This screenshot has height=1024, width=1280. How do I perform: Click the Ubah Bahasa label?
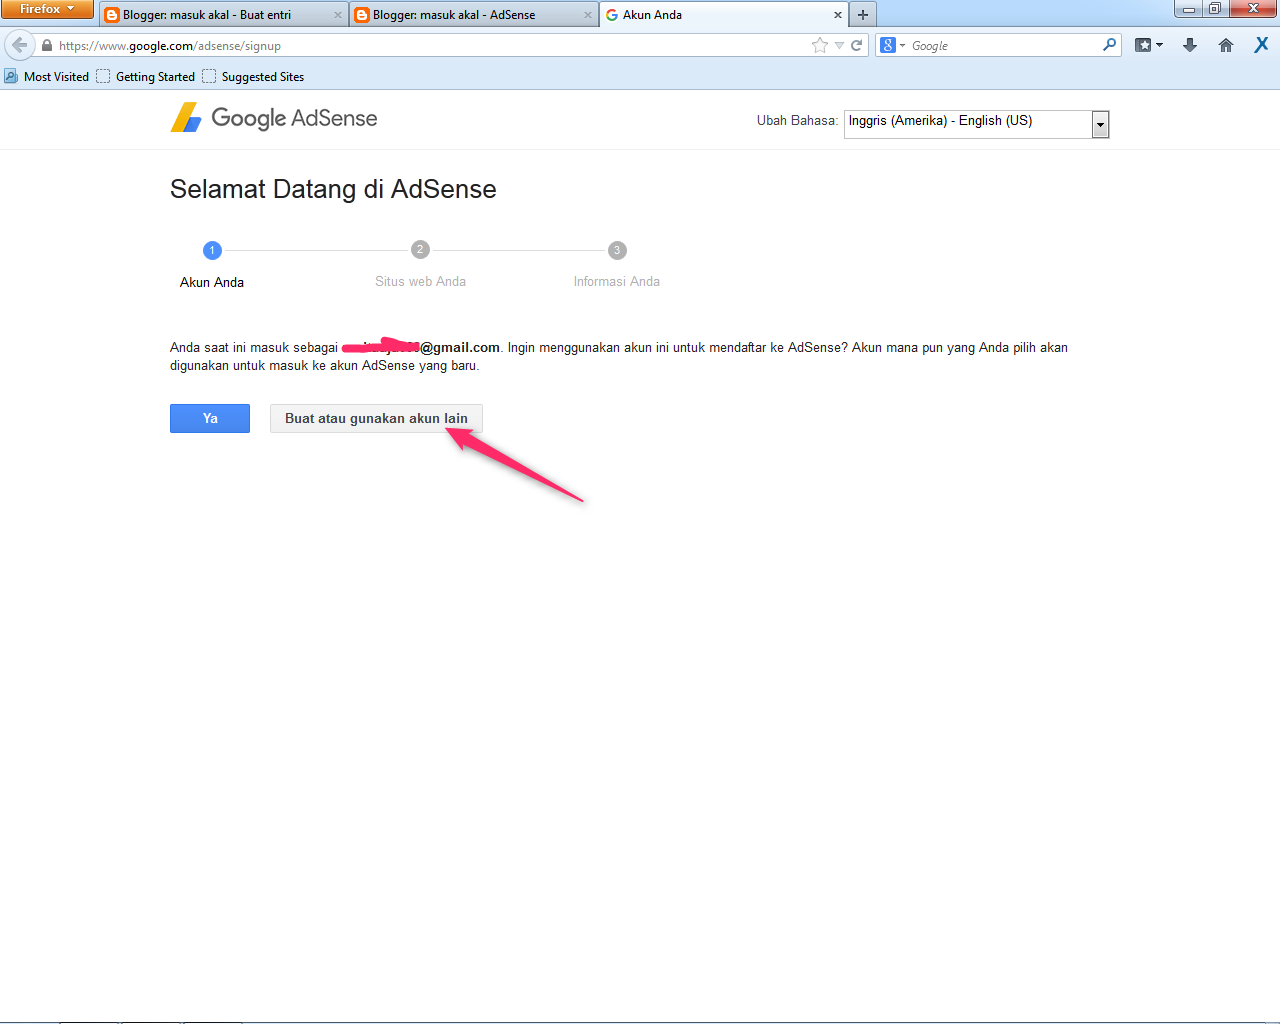pyautogui.click(x=797, y=121)
